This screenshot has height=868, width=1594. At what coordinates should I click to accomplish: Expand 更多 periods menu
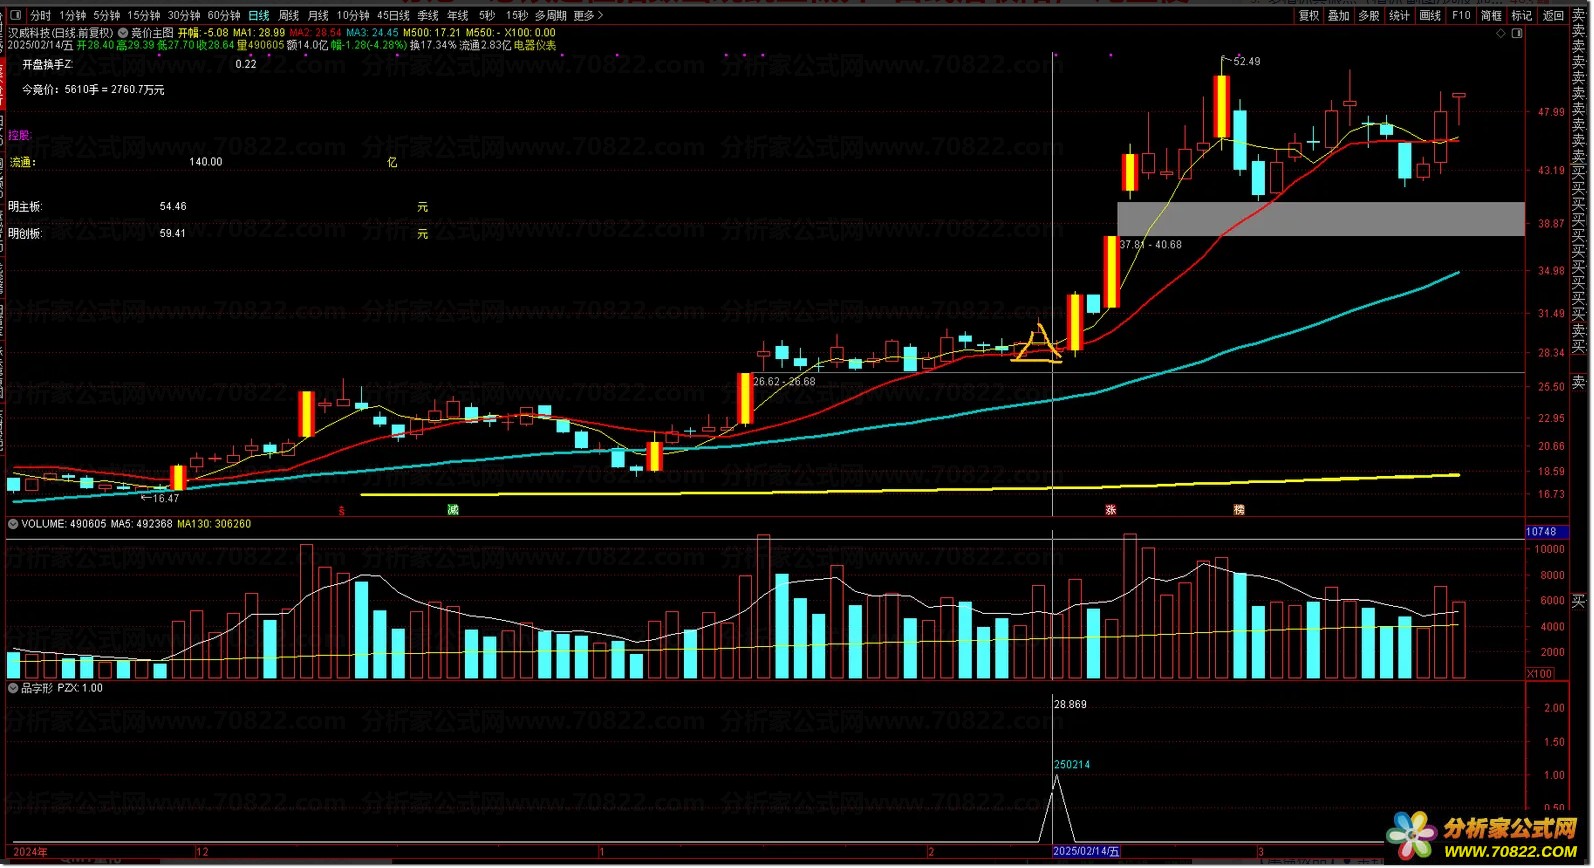(x=587, y=15)
